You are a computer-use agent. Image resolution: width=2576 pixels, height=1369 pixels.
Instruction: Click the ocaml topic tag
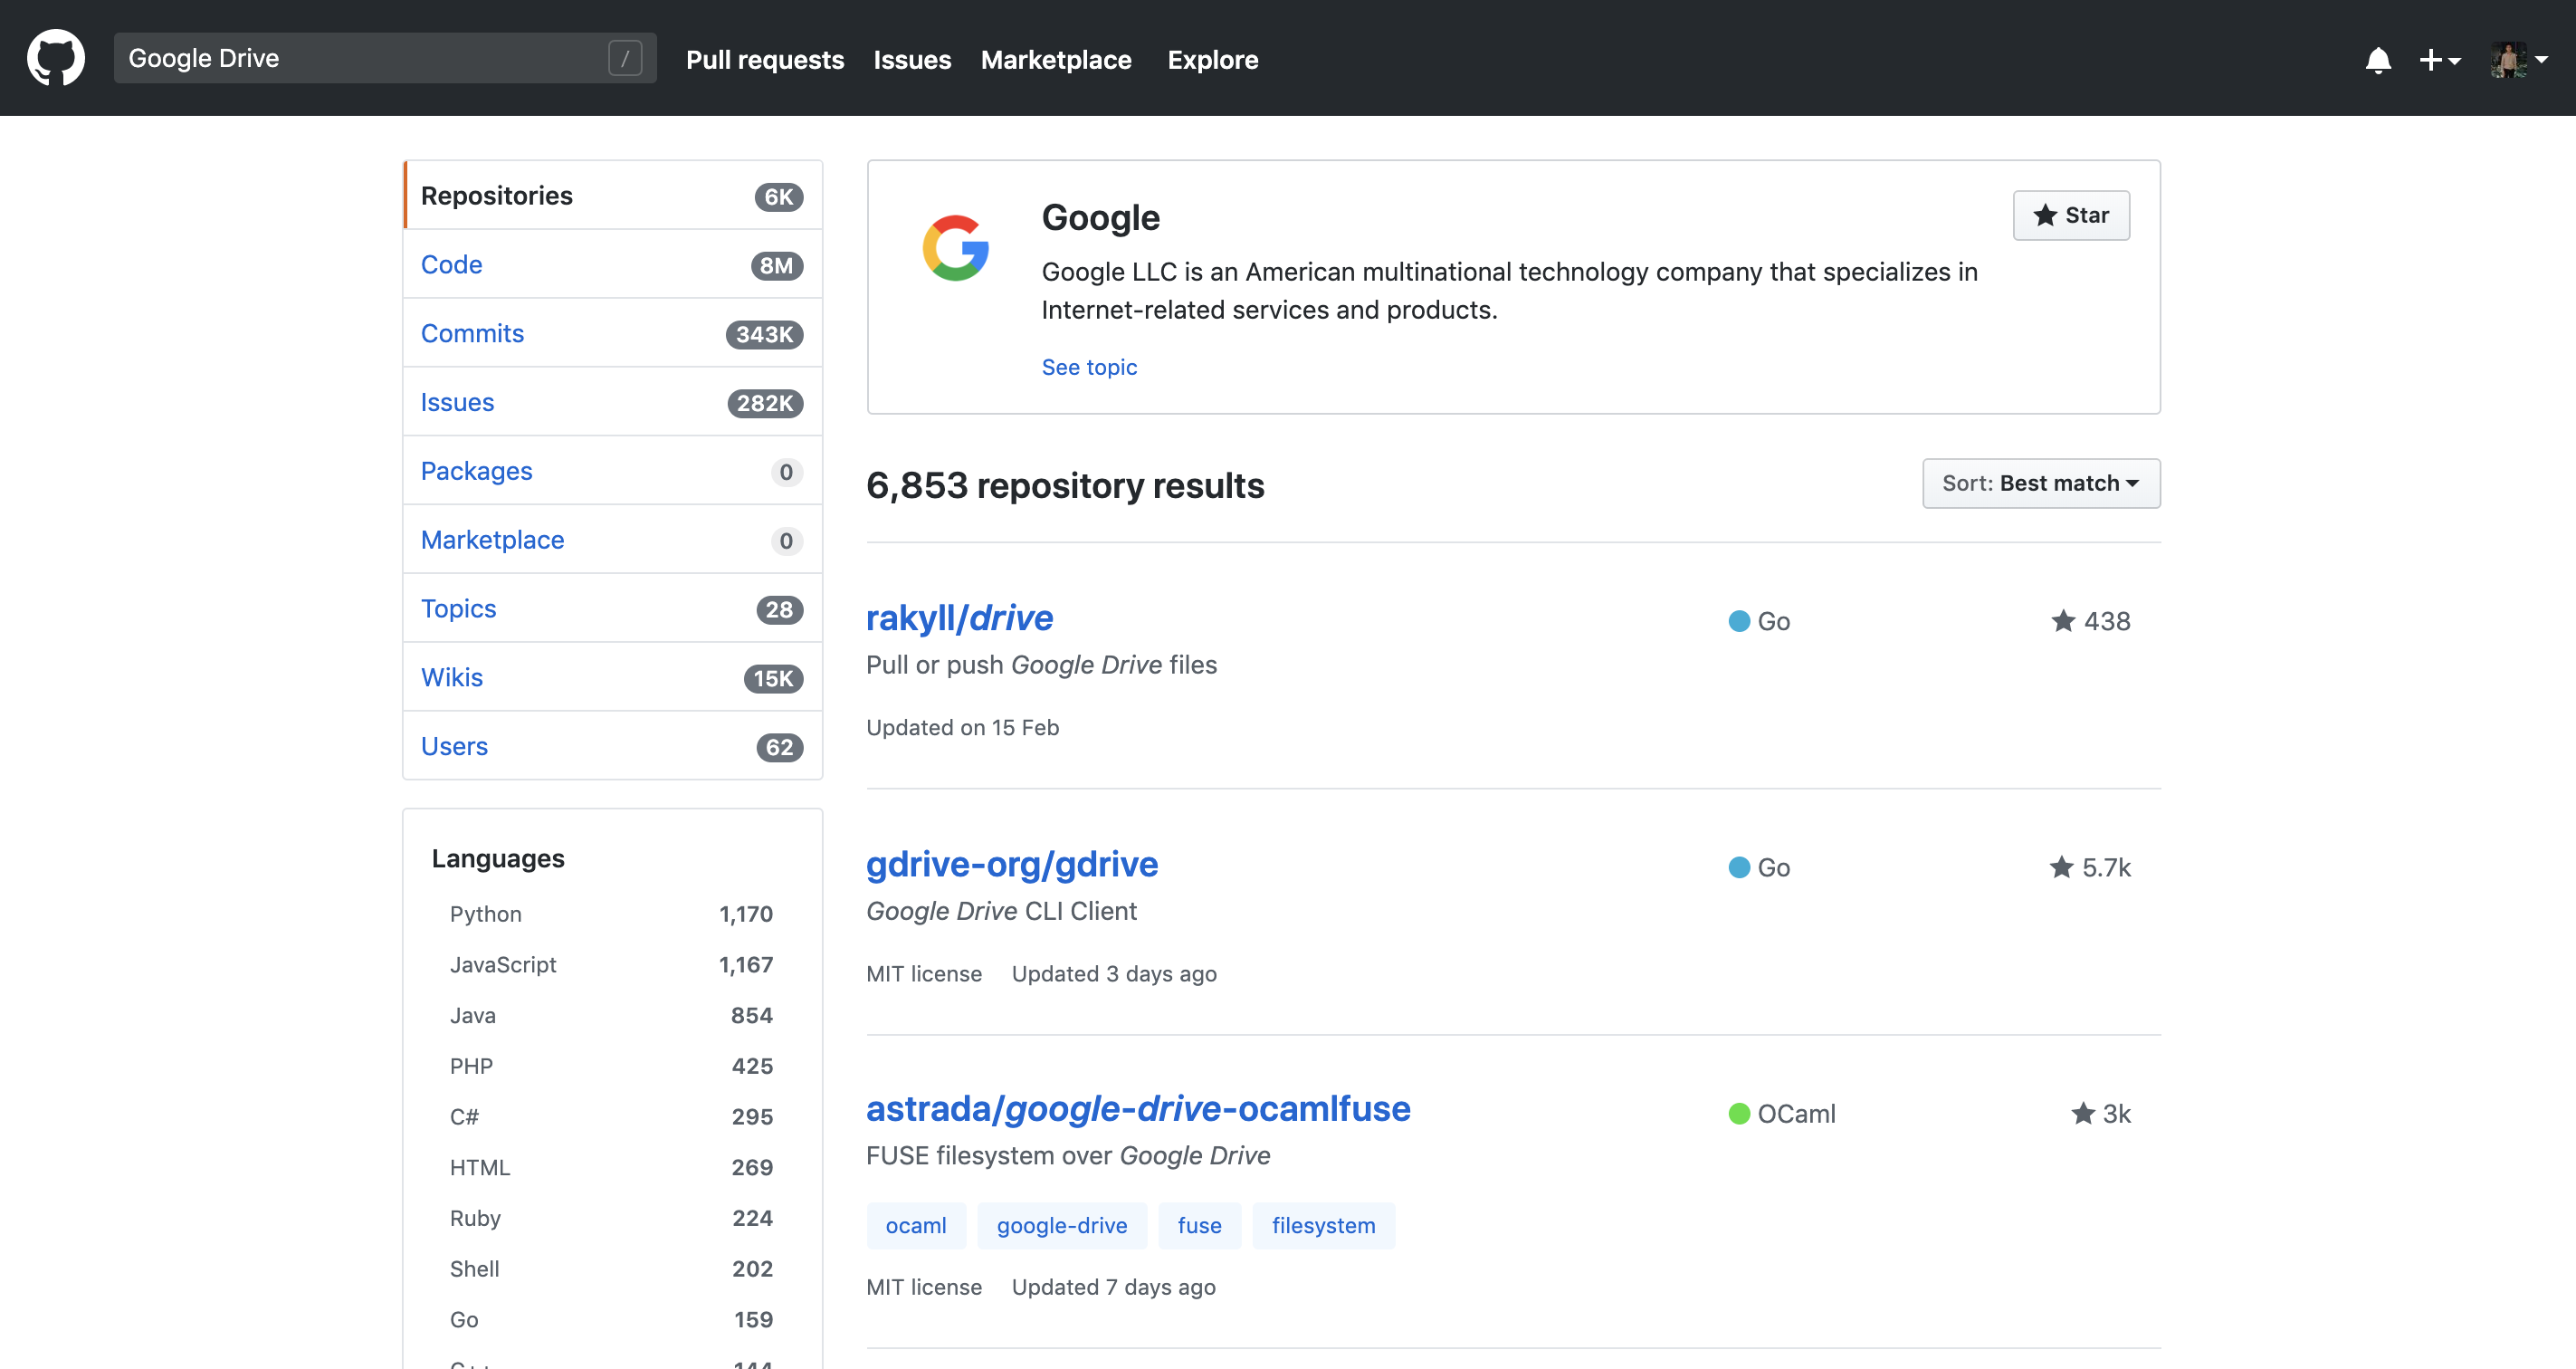[916, 1226]
